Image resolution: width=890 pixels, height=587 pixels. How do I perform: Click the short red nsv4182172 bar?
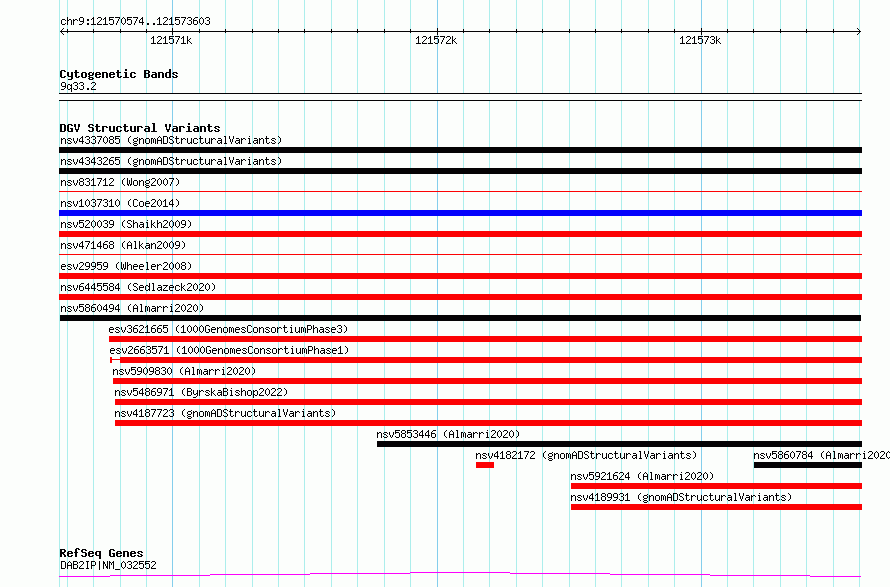tap(485, 465)
